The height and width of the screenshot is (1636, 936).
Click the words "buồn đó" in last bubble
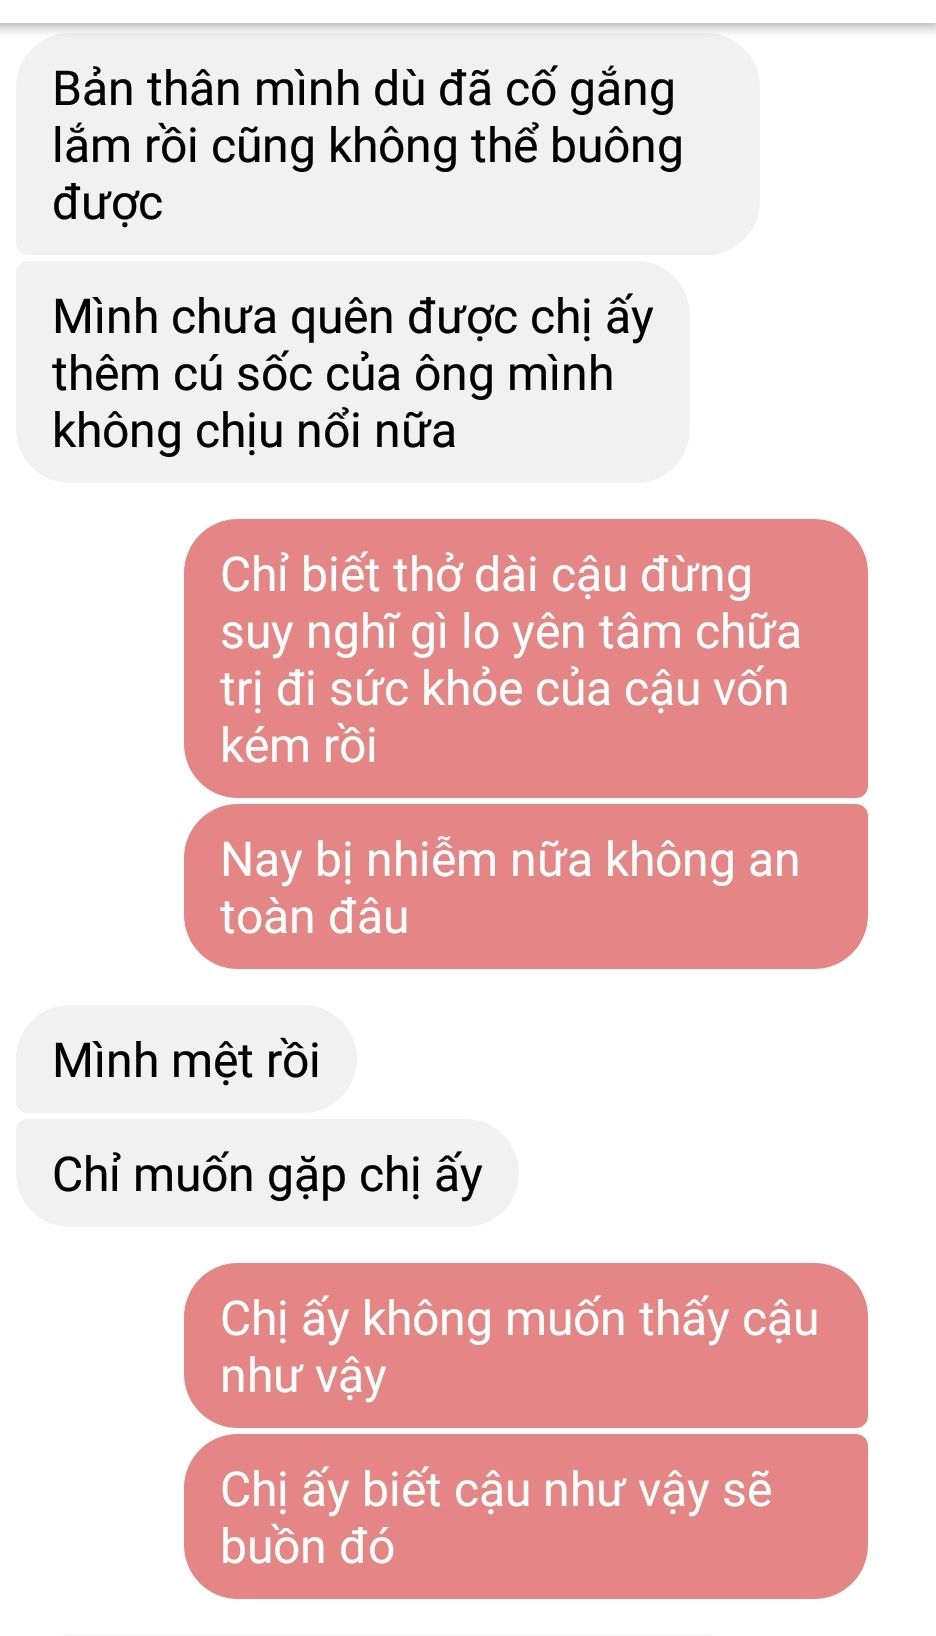tap(307, 1546)
